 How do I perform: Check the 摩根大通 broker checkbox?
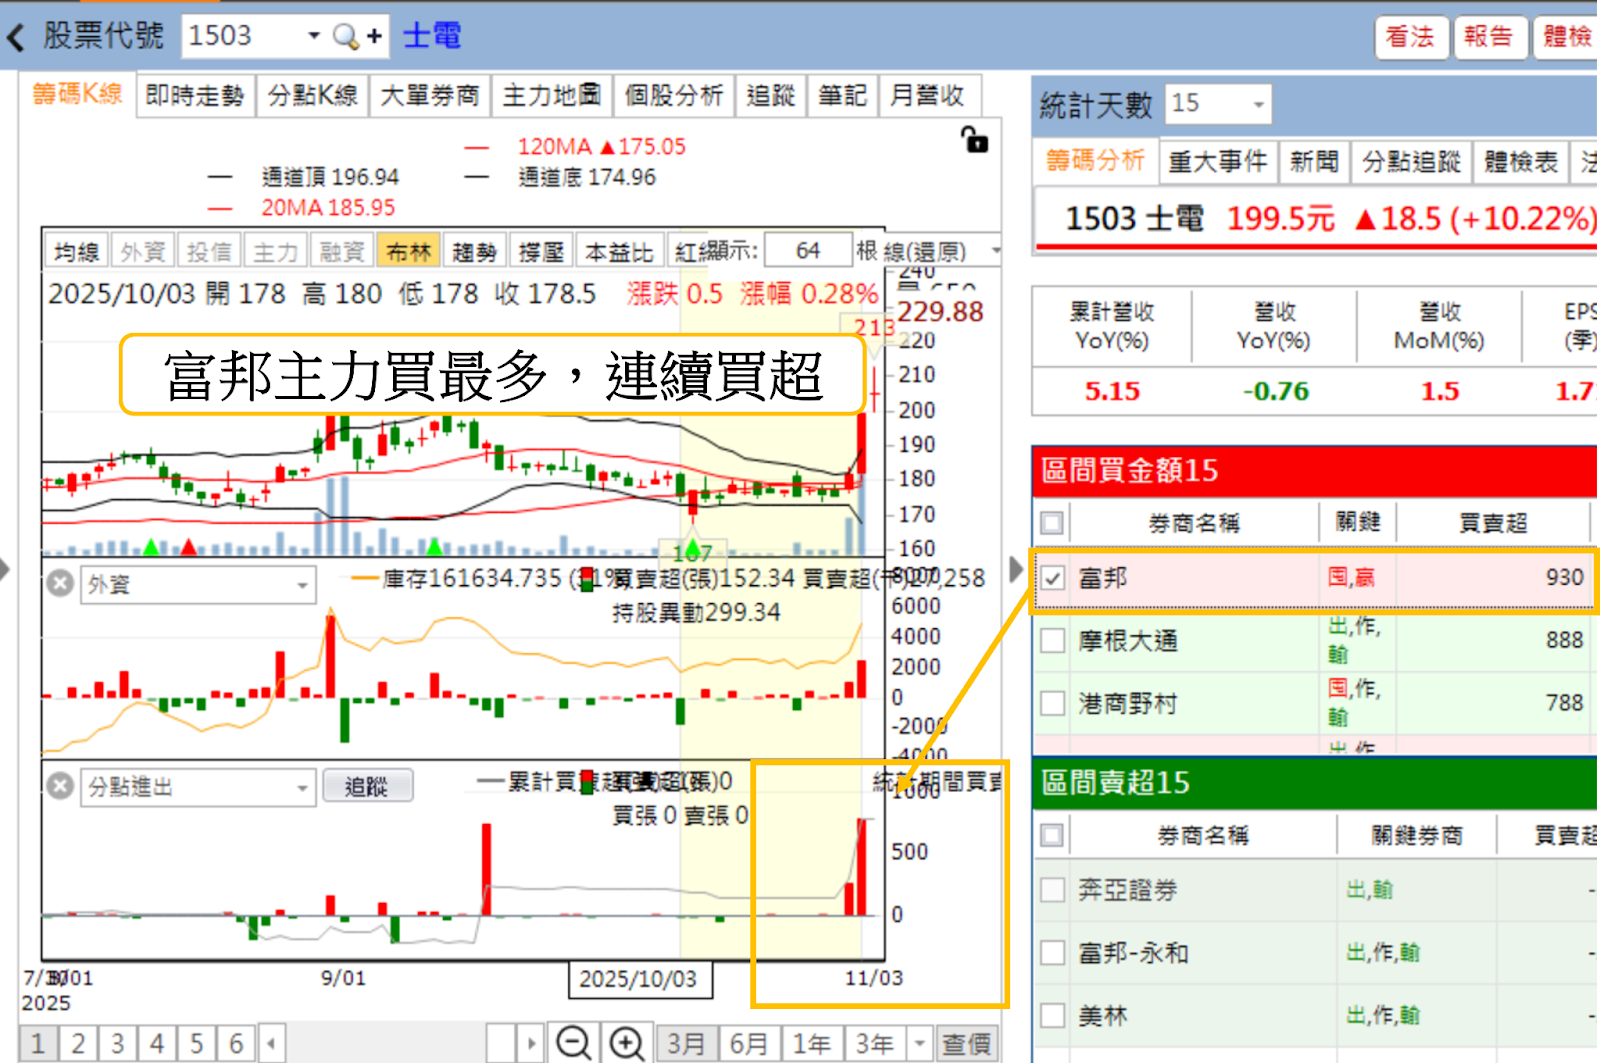click(1053, 640)
